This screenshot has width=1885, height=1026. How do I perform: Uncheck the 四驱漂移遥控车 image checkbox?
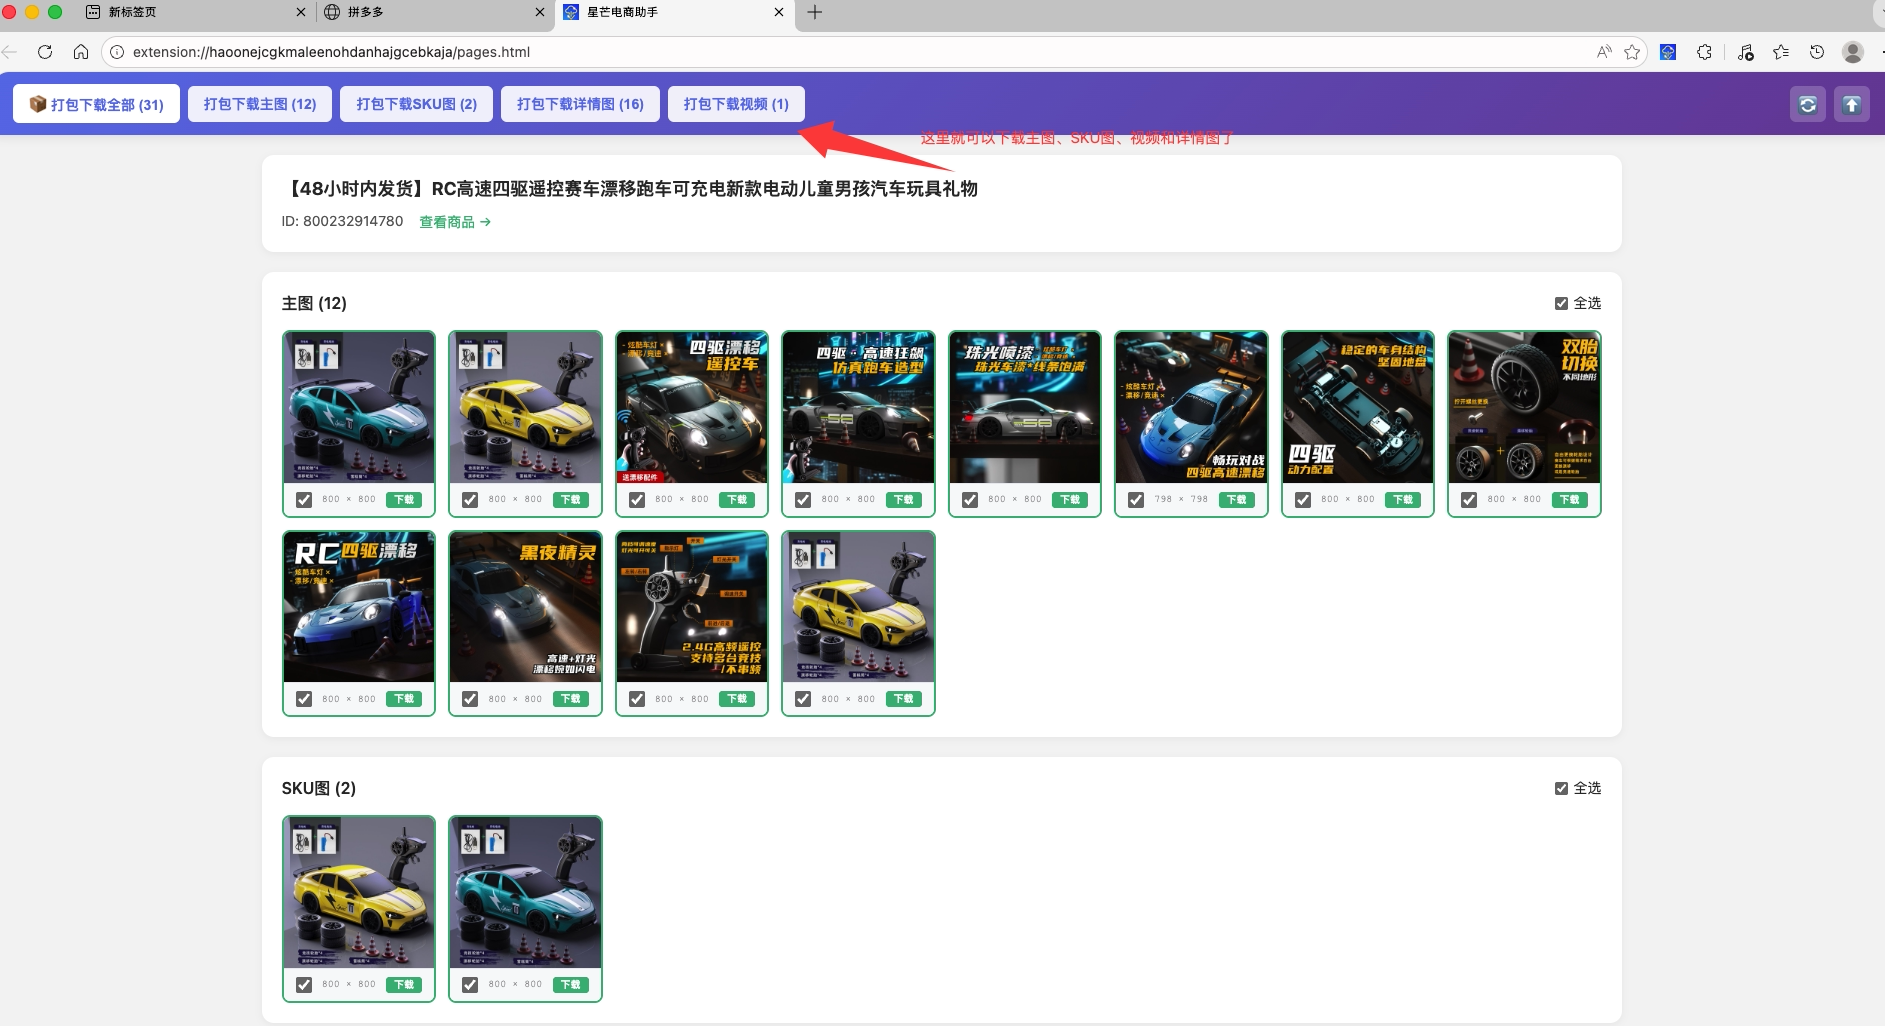(x=637, y=500)
